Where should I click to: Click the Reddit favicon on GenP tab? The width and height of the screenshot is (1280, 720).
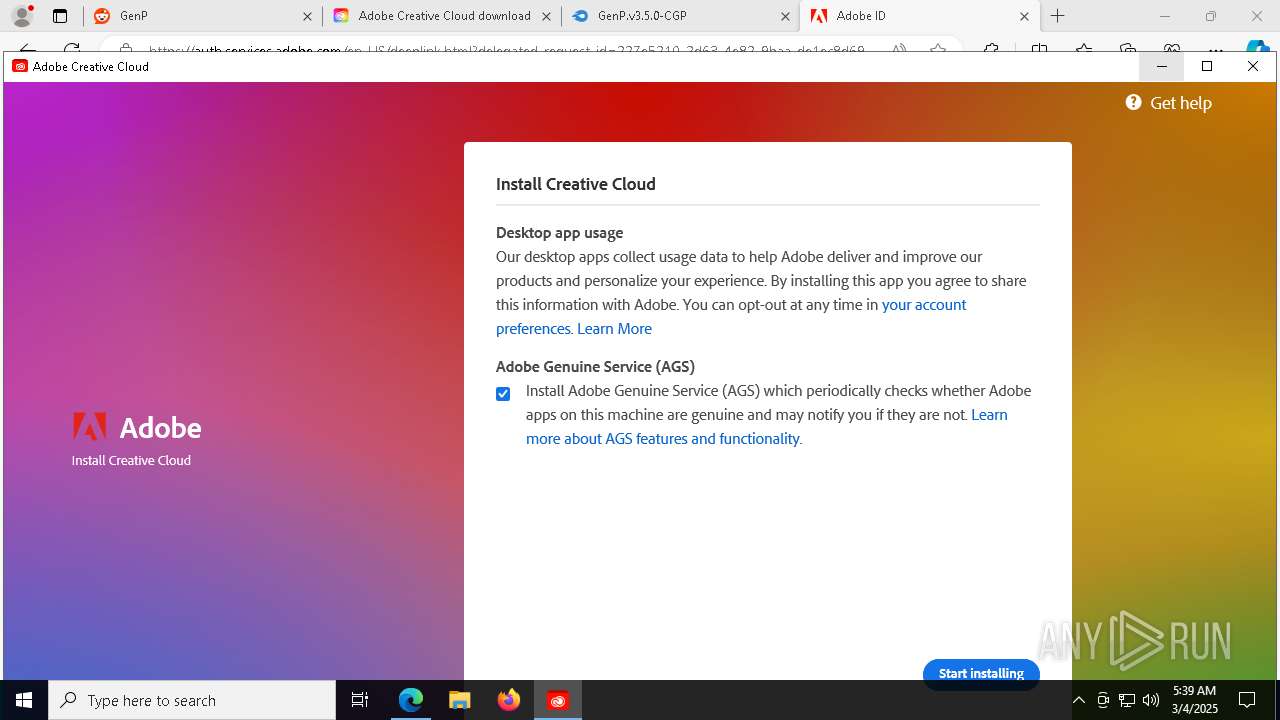click(x=101, y=16)
